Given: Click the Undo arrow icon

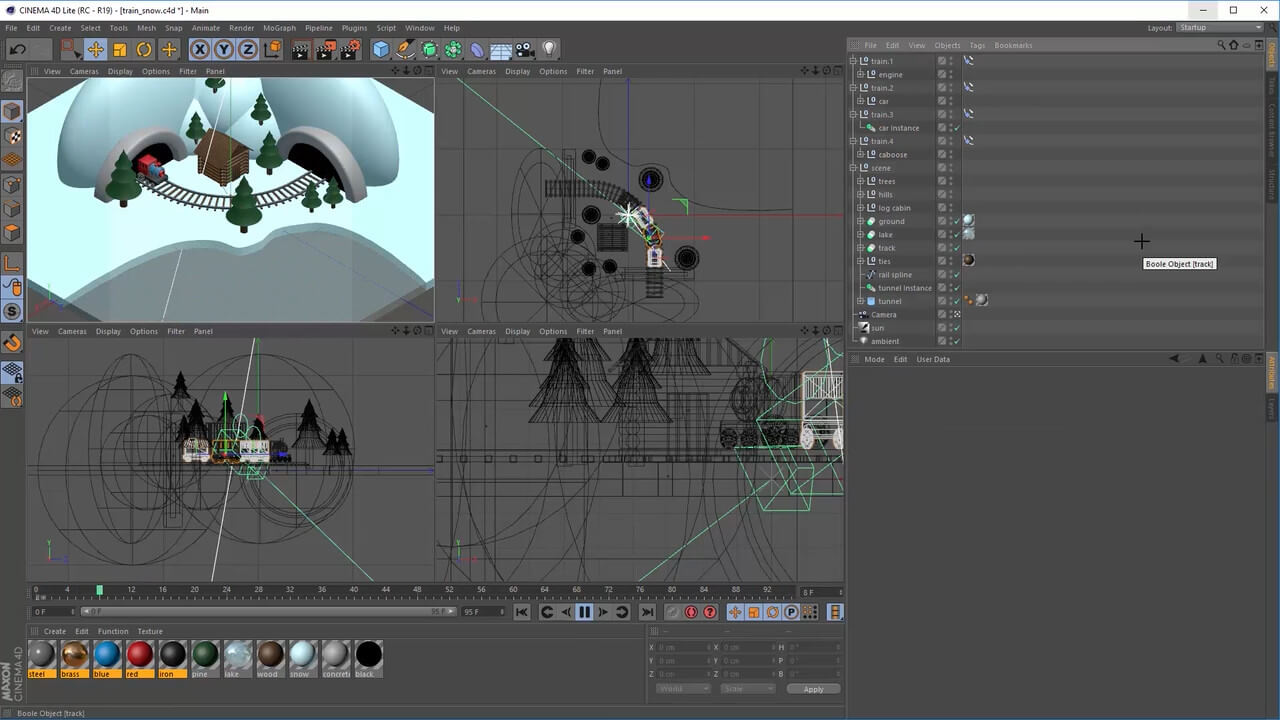Looking at the screenshot, I should (x=18, y=49).
